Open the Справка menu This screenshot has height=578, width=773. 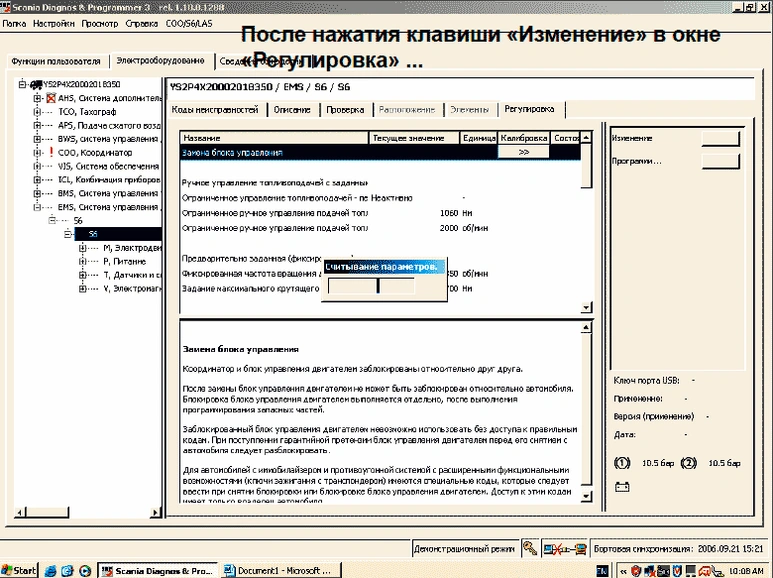click(x=142, y=21)
